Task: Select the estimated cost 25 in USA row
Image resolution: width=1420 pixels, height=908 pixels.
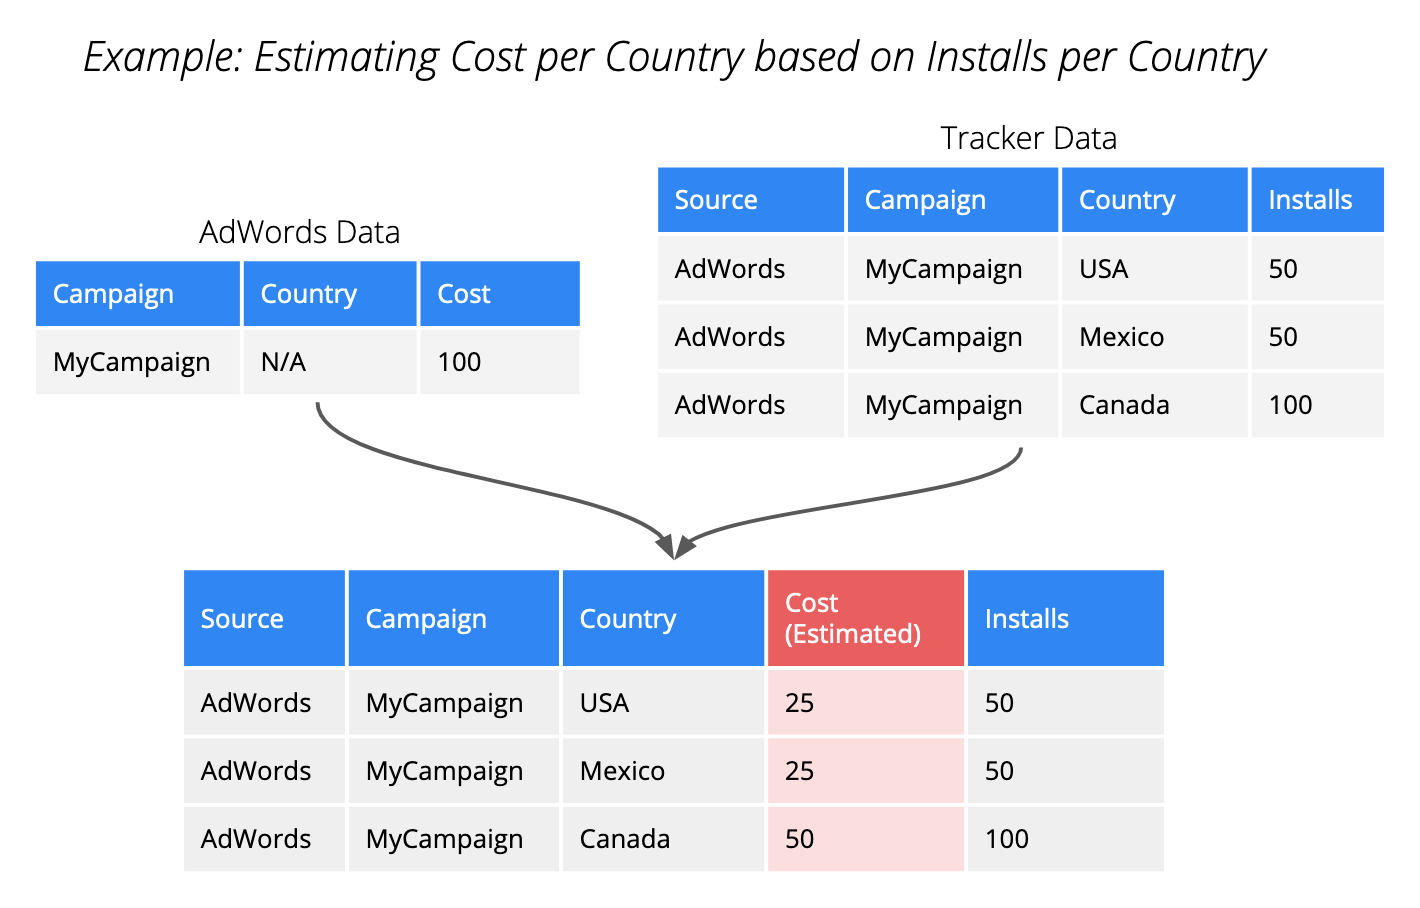Action: (x=865, y=703)
